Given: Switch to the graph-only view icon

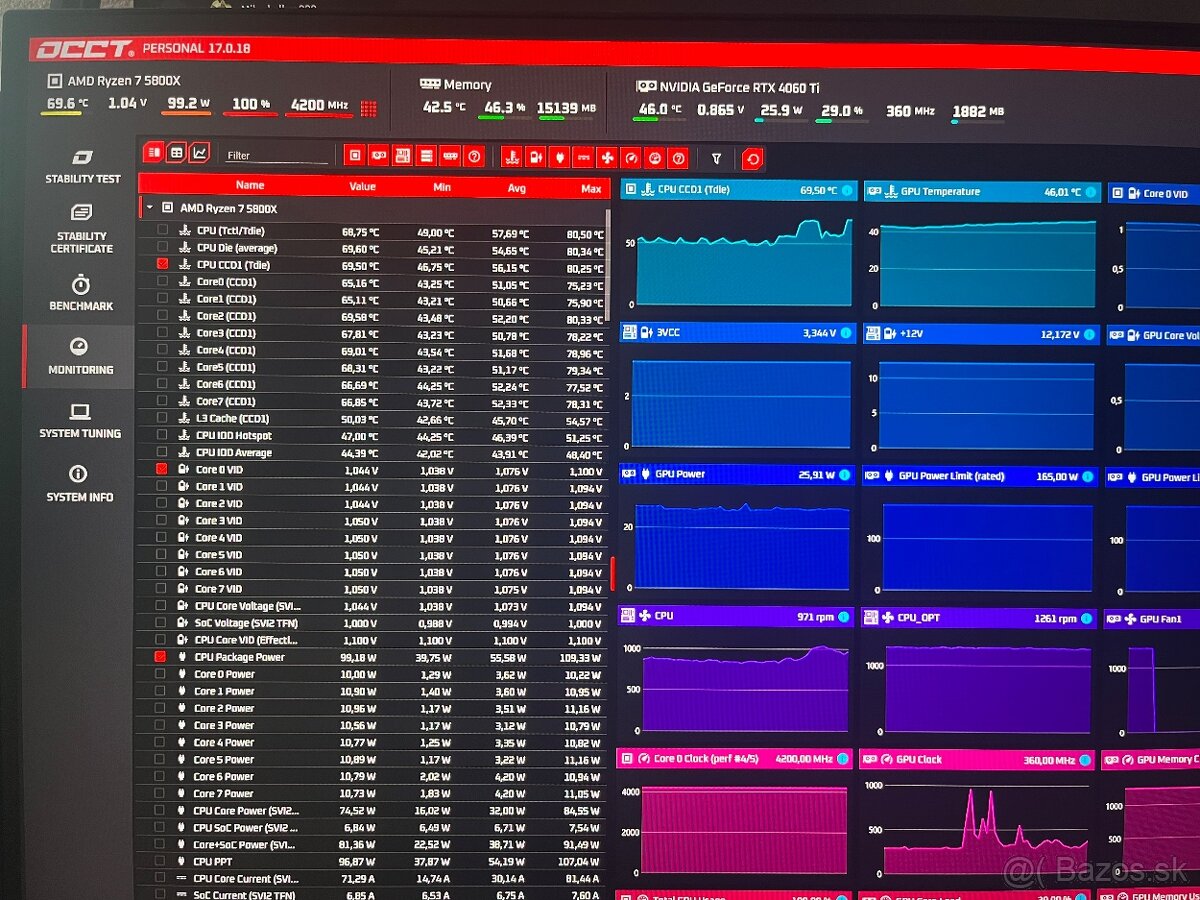Looking at the screenshot, I should [x=200, y=153].
